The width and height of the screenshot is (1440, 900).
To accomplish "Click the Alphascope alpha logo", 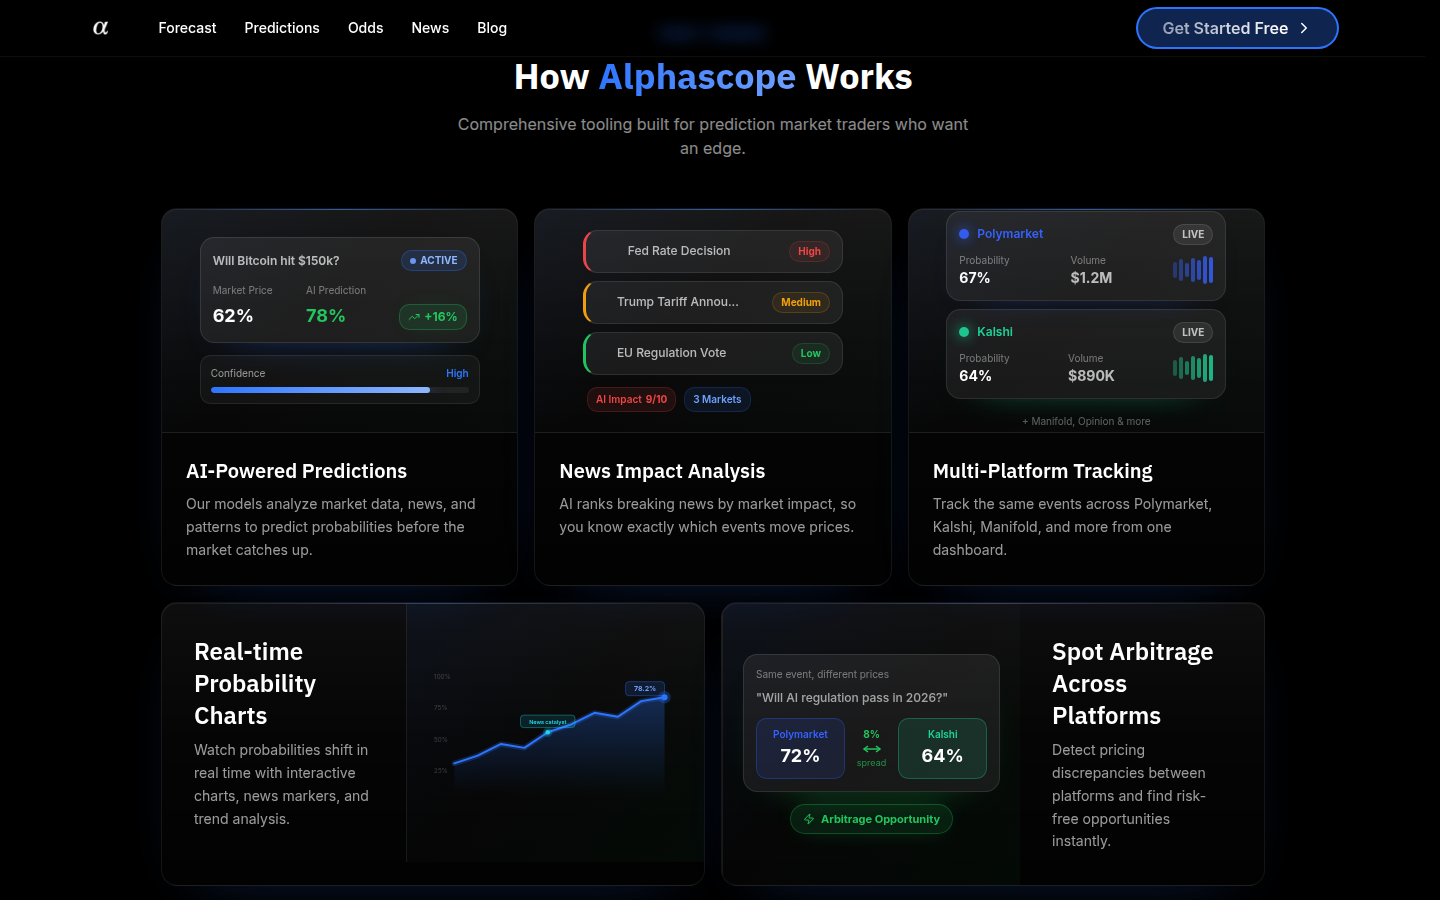I will pos(101,28).
